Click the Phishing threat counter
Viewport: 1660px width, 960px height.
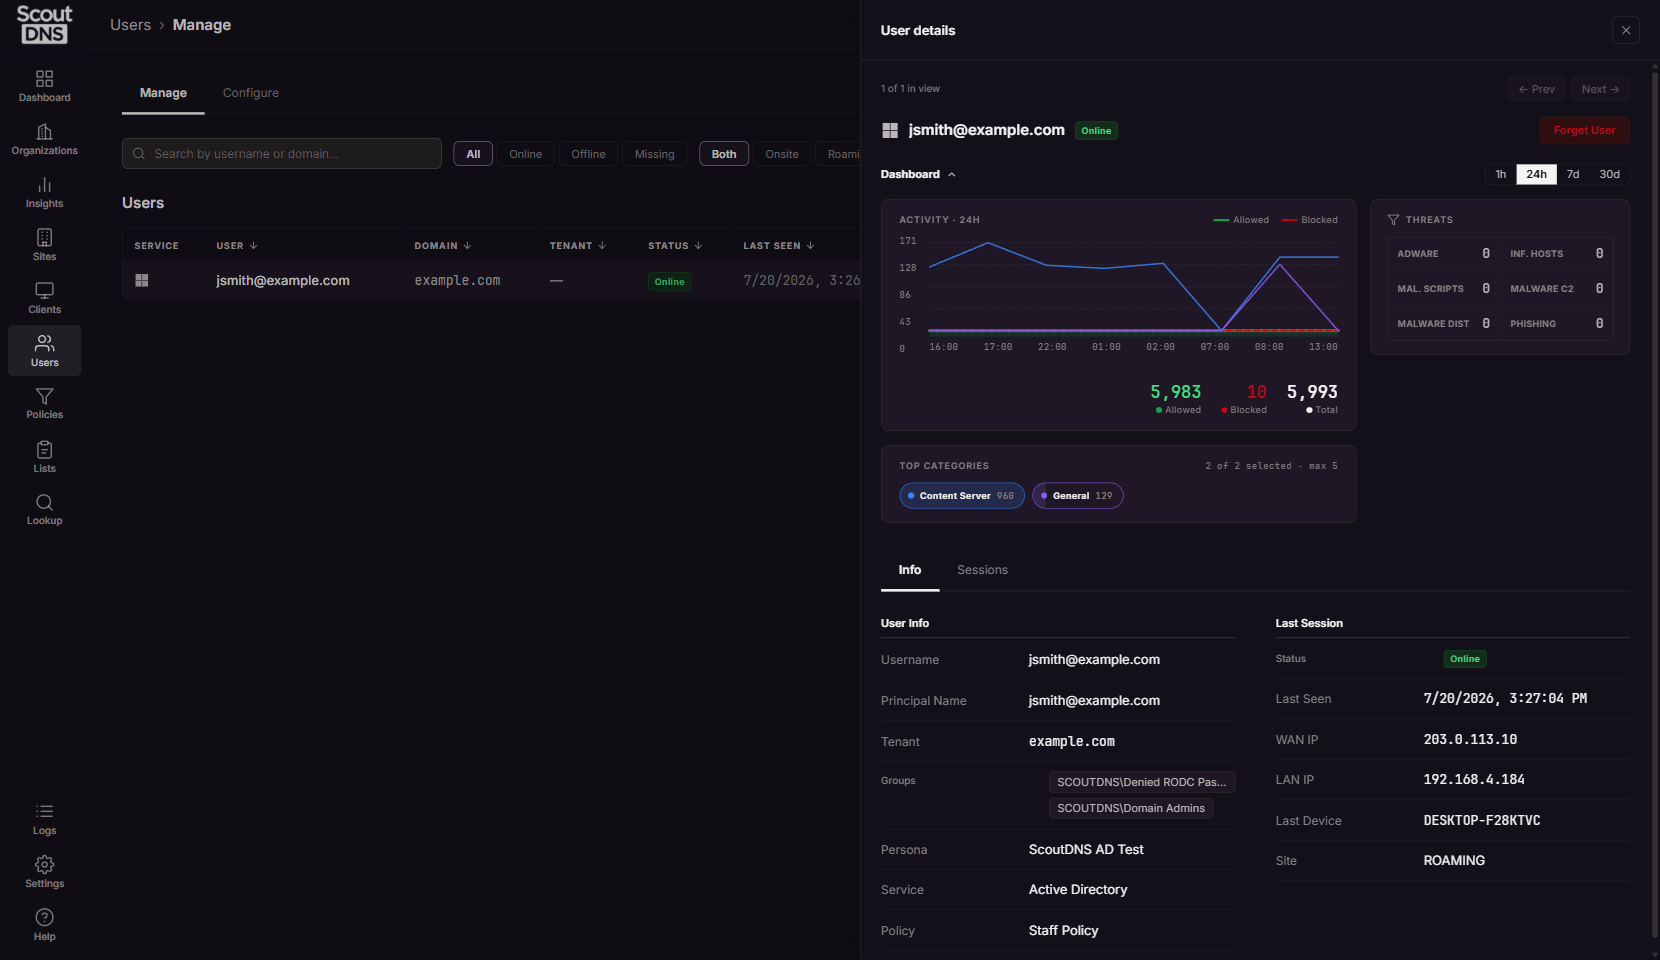[x=1556, y=324]
